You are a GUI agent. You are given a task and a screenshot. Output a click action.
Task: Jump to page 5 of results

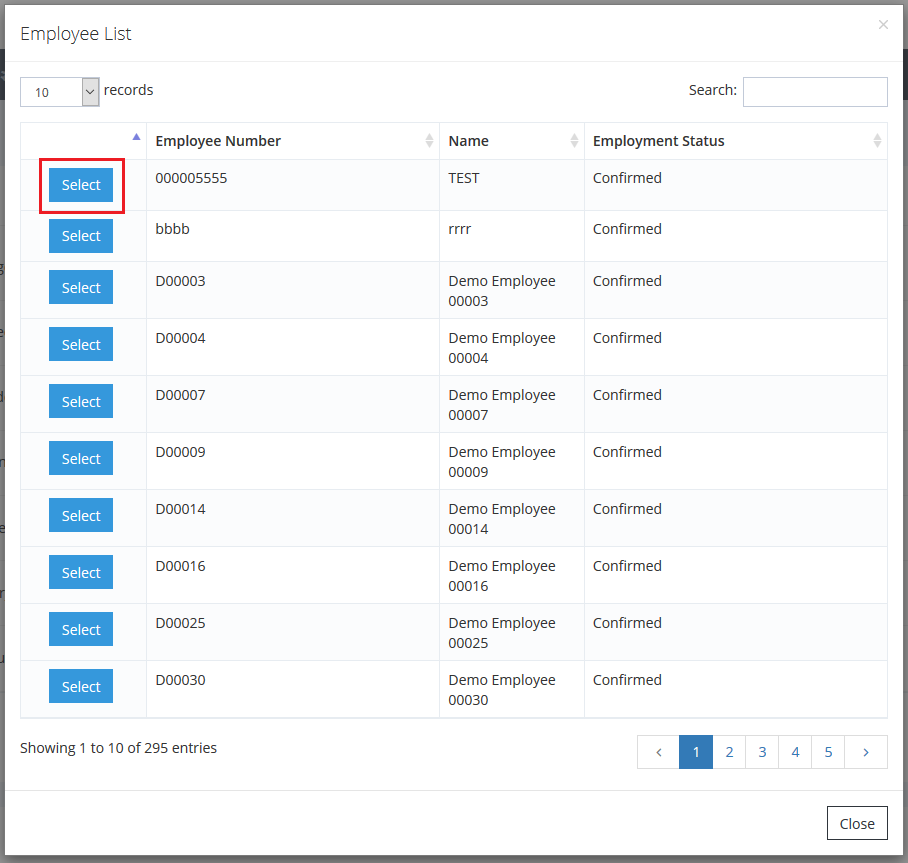(828, 752)
